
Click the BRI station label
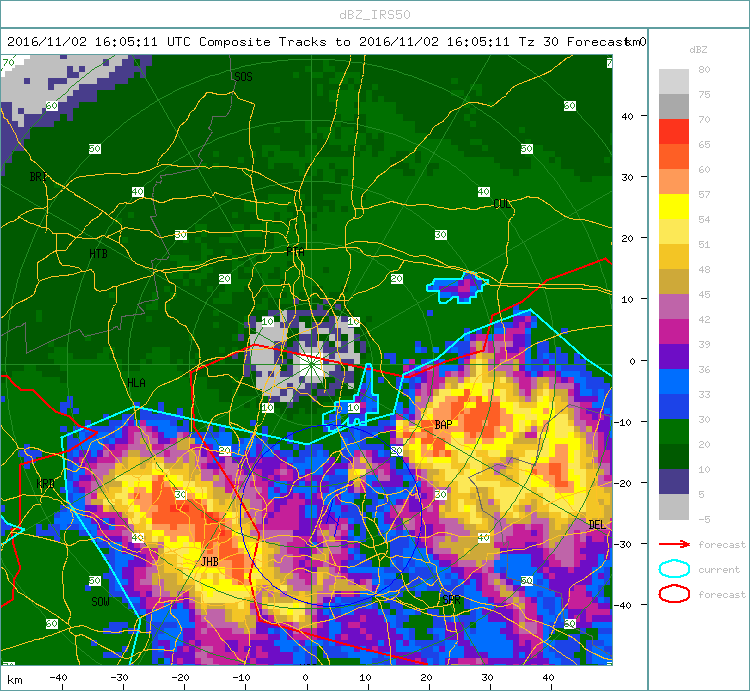point(38,176)
